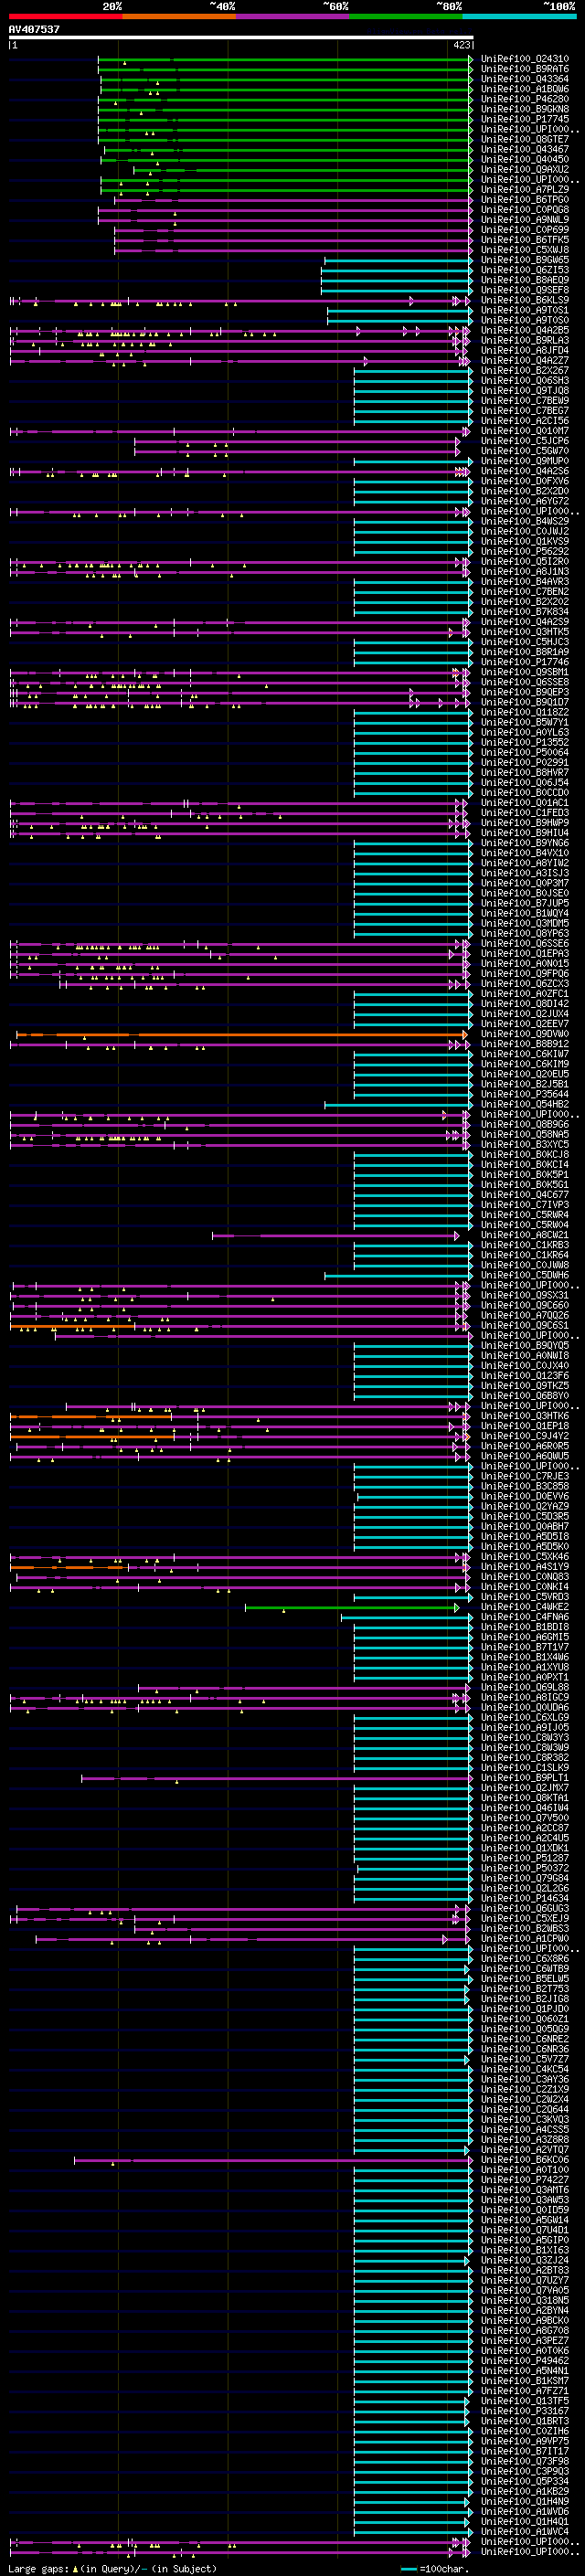Screen dimensions: 585x2576
Task: Select hit label UniRef100_A7PLZ9
Action: 524,189
